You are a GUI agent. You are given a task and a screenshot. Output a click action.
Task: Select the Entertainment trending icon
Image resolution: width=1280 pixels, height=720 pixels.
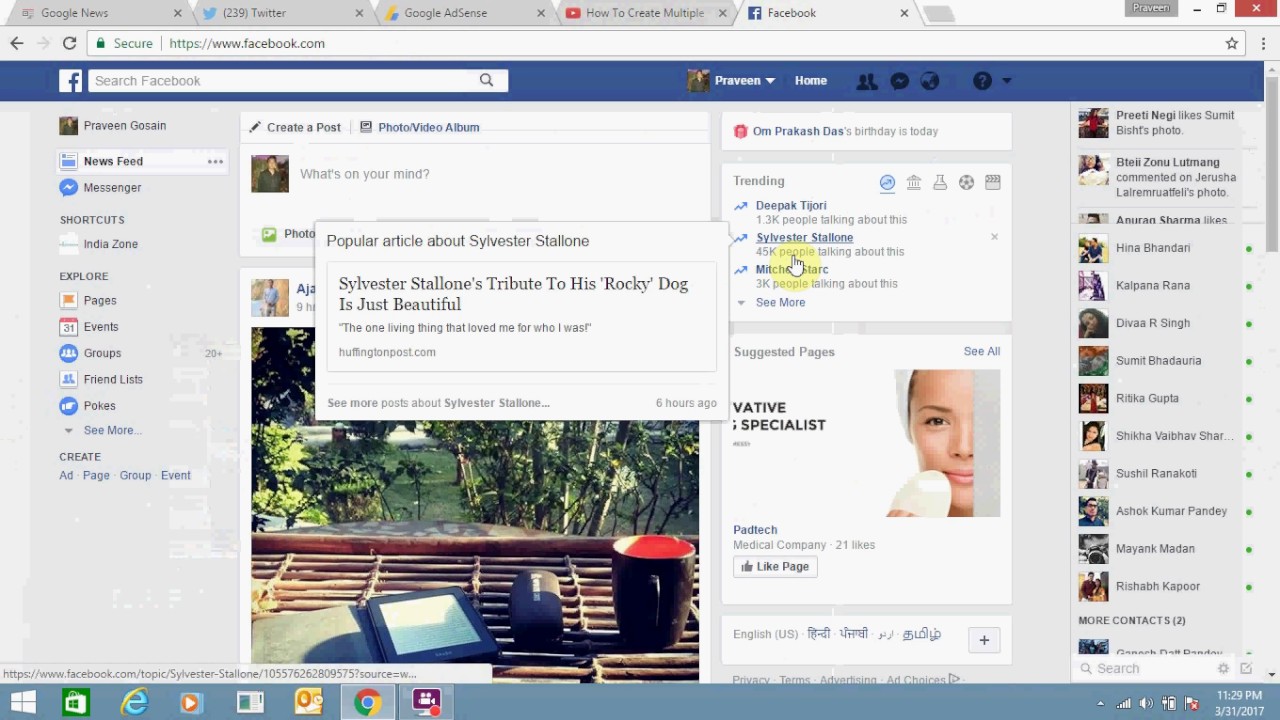pyautogui.click(x=993, y=182)
